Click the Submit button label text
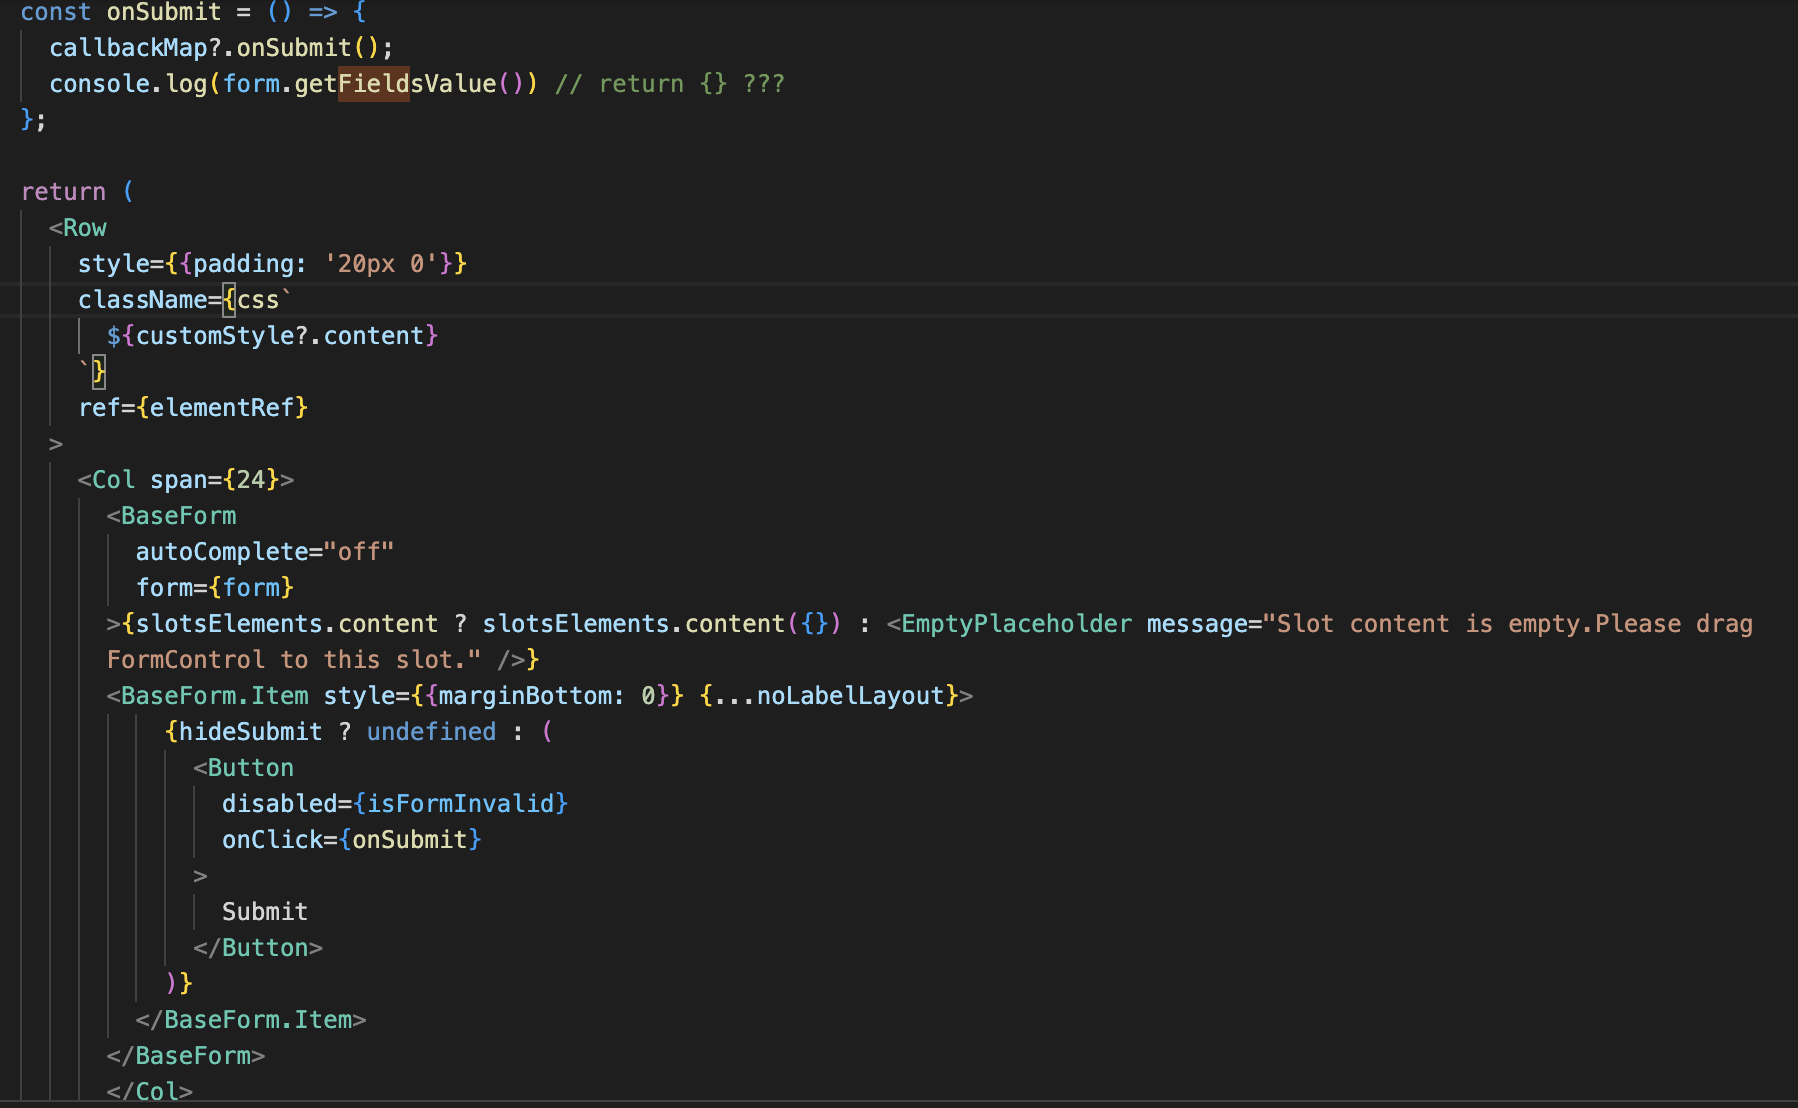This screenshot has height=1108, width=1798. point(264,911)
